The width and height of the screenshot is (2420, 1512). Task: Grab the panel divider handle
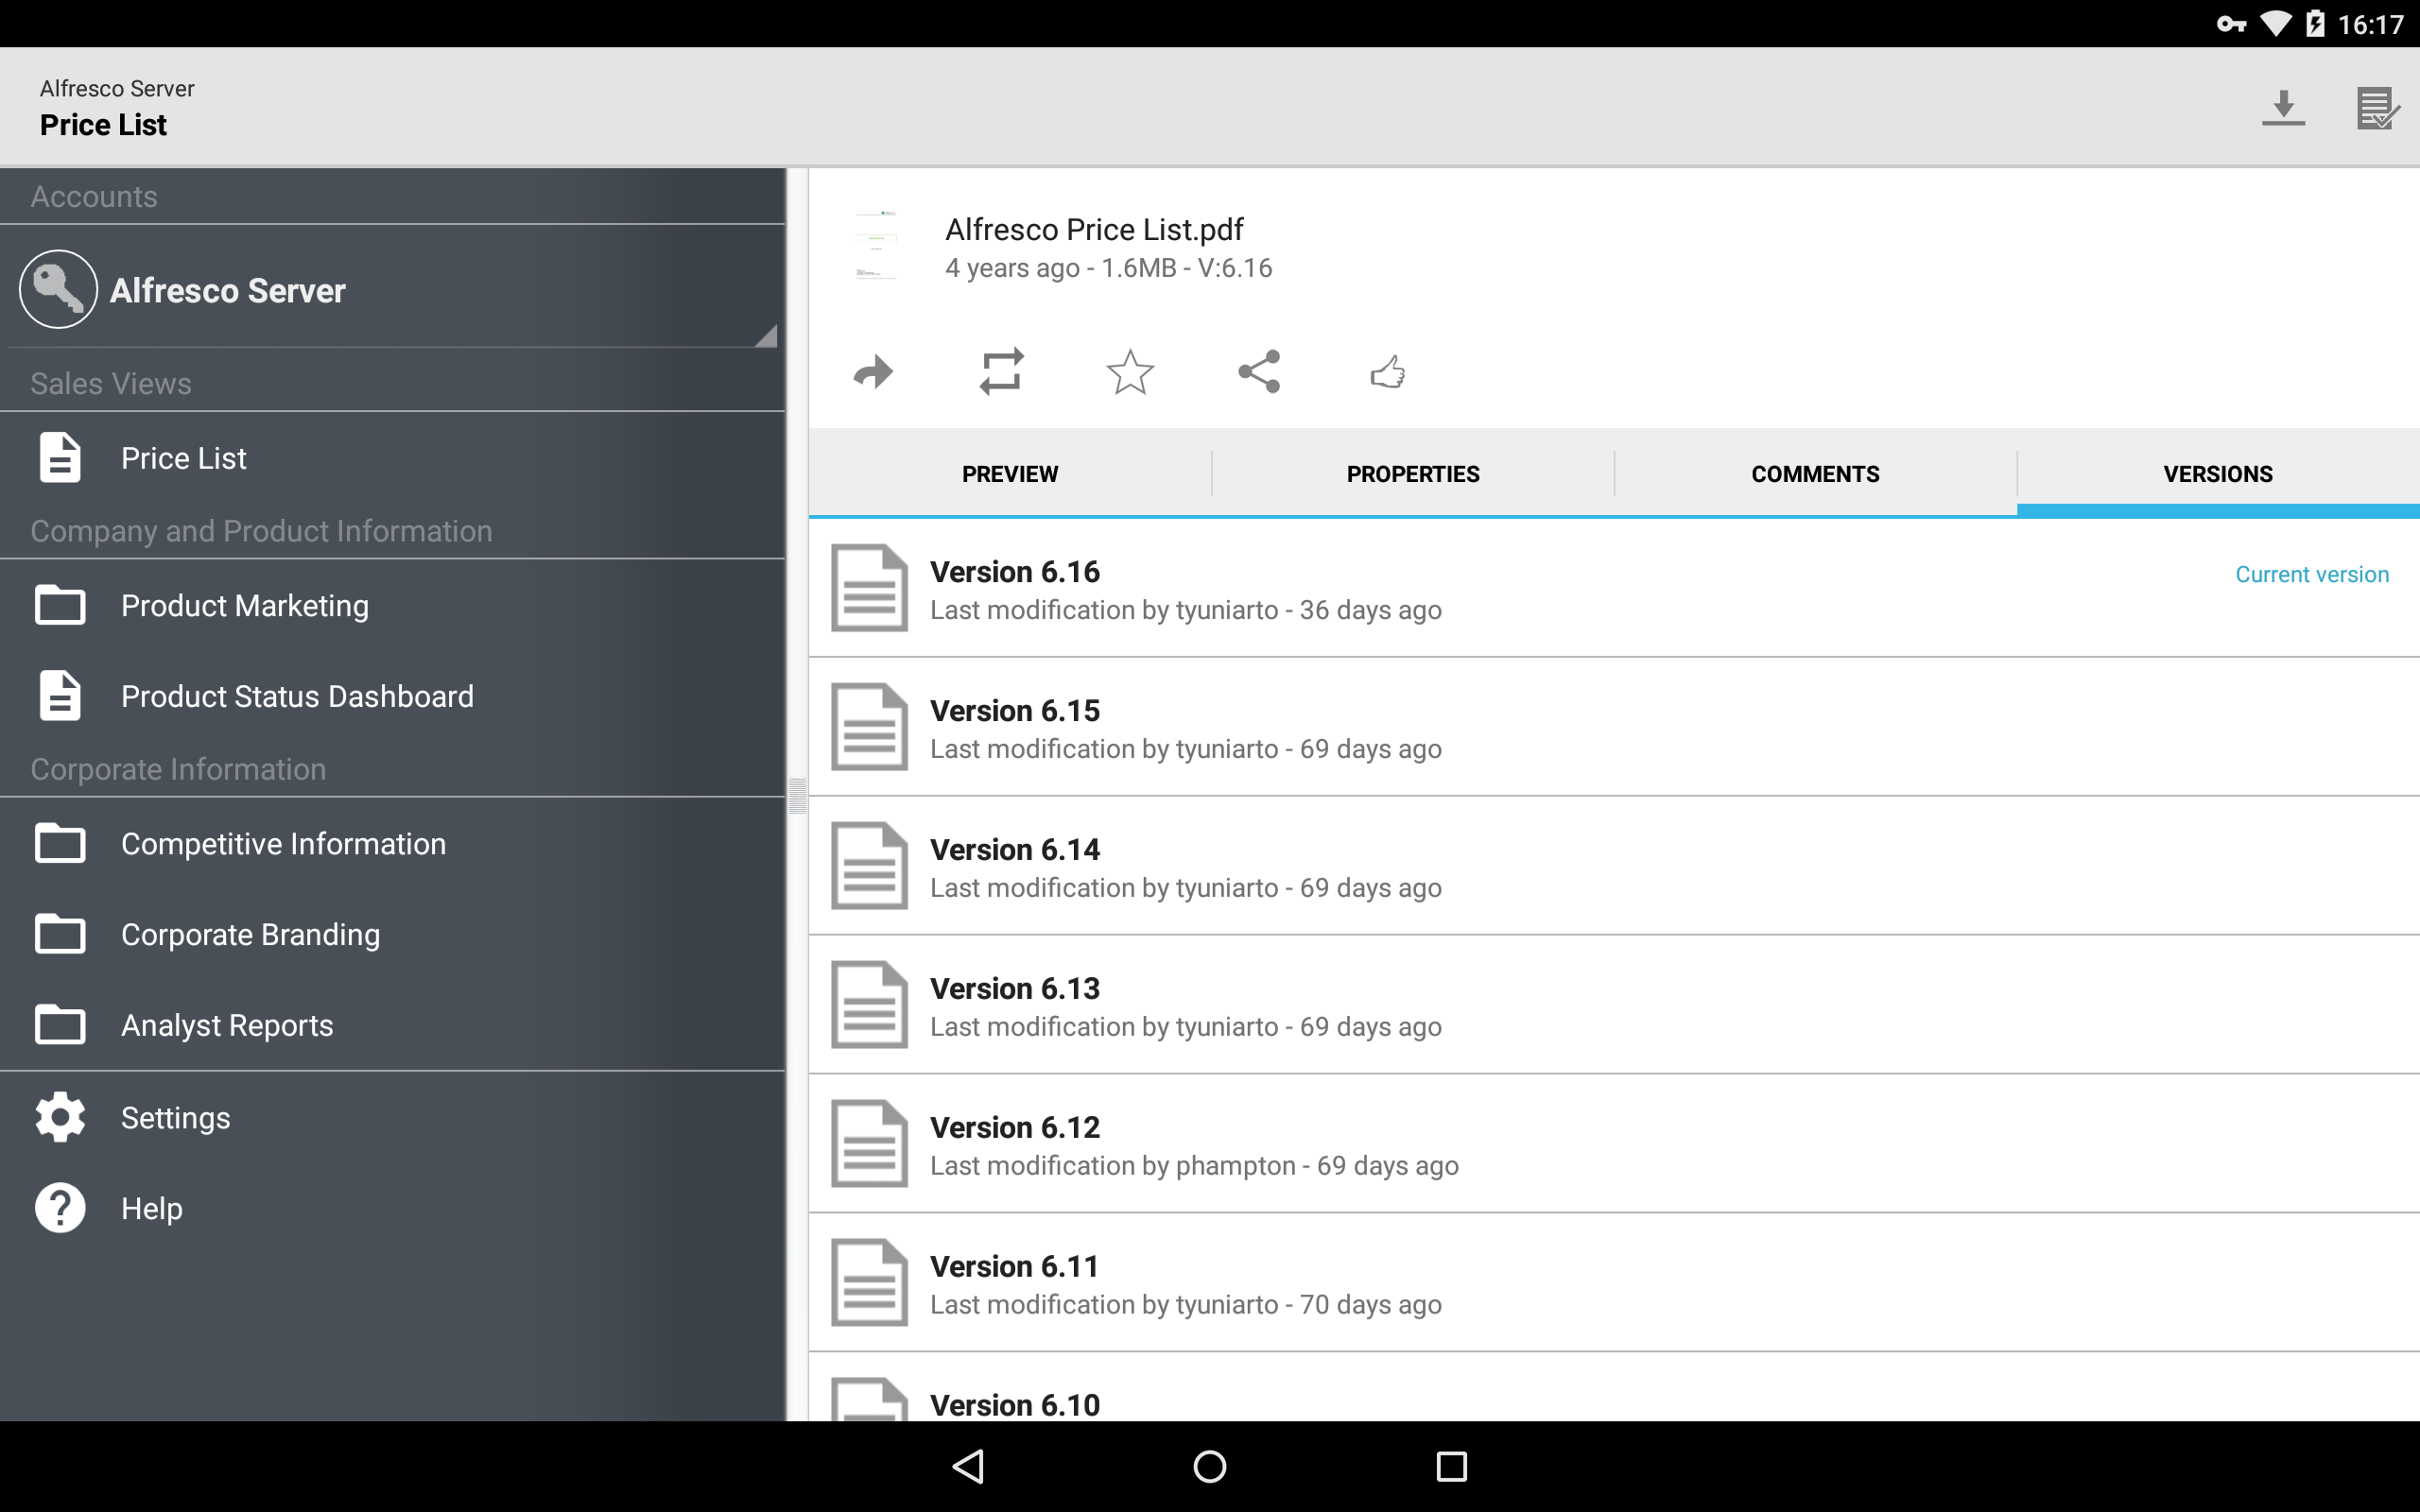tap(797, 796)
